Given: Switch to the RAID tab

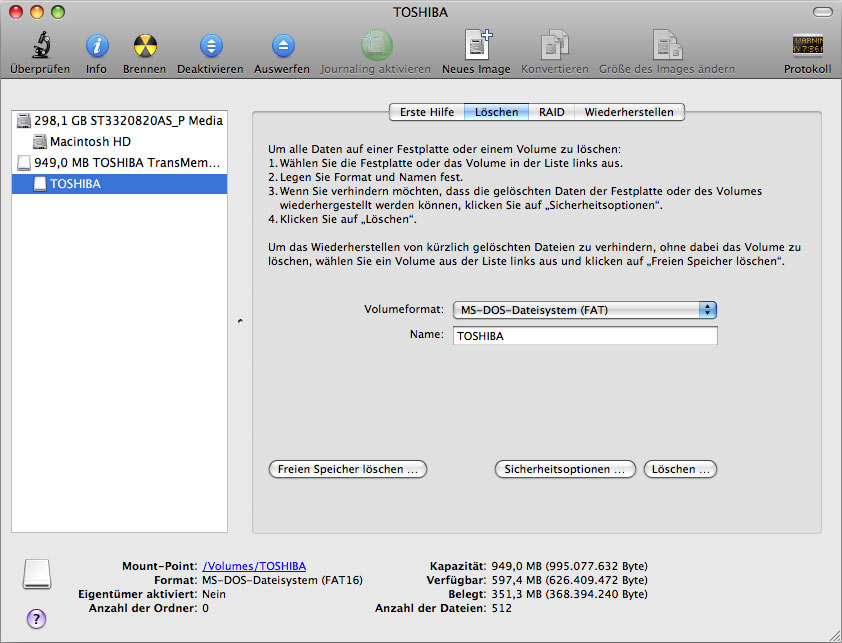Looking at the screenshot, I should [551, 112].
